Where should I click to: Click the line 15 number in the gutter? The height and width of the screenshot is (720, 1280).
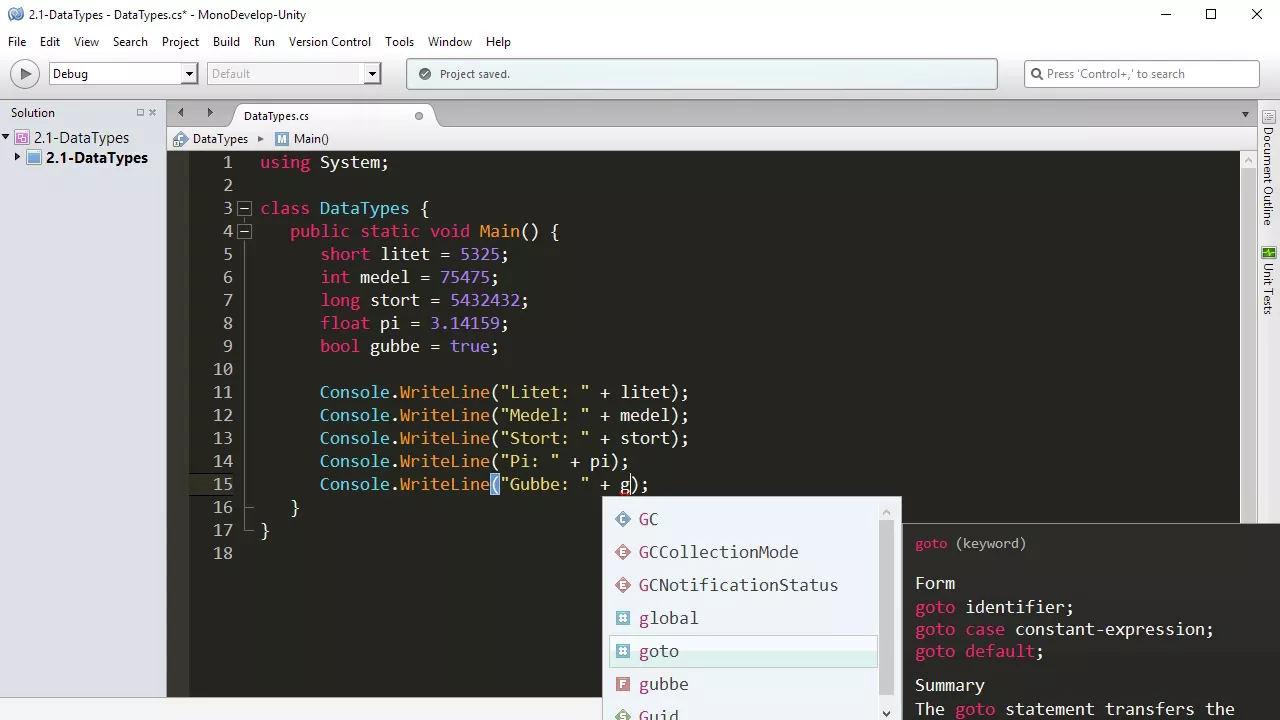(222, 484)
